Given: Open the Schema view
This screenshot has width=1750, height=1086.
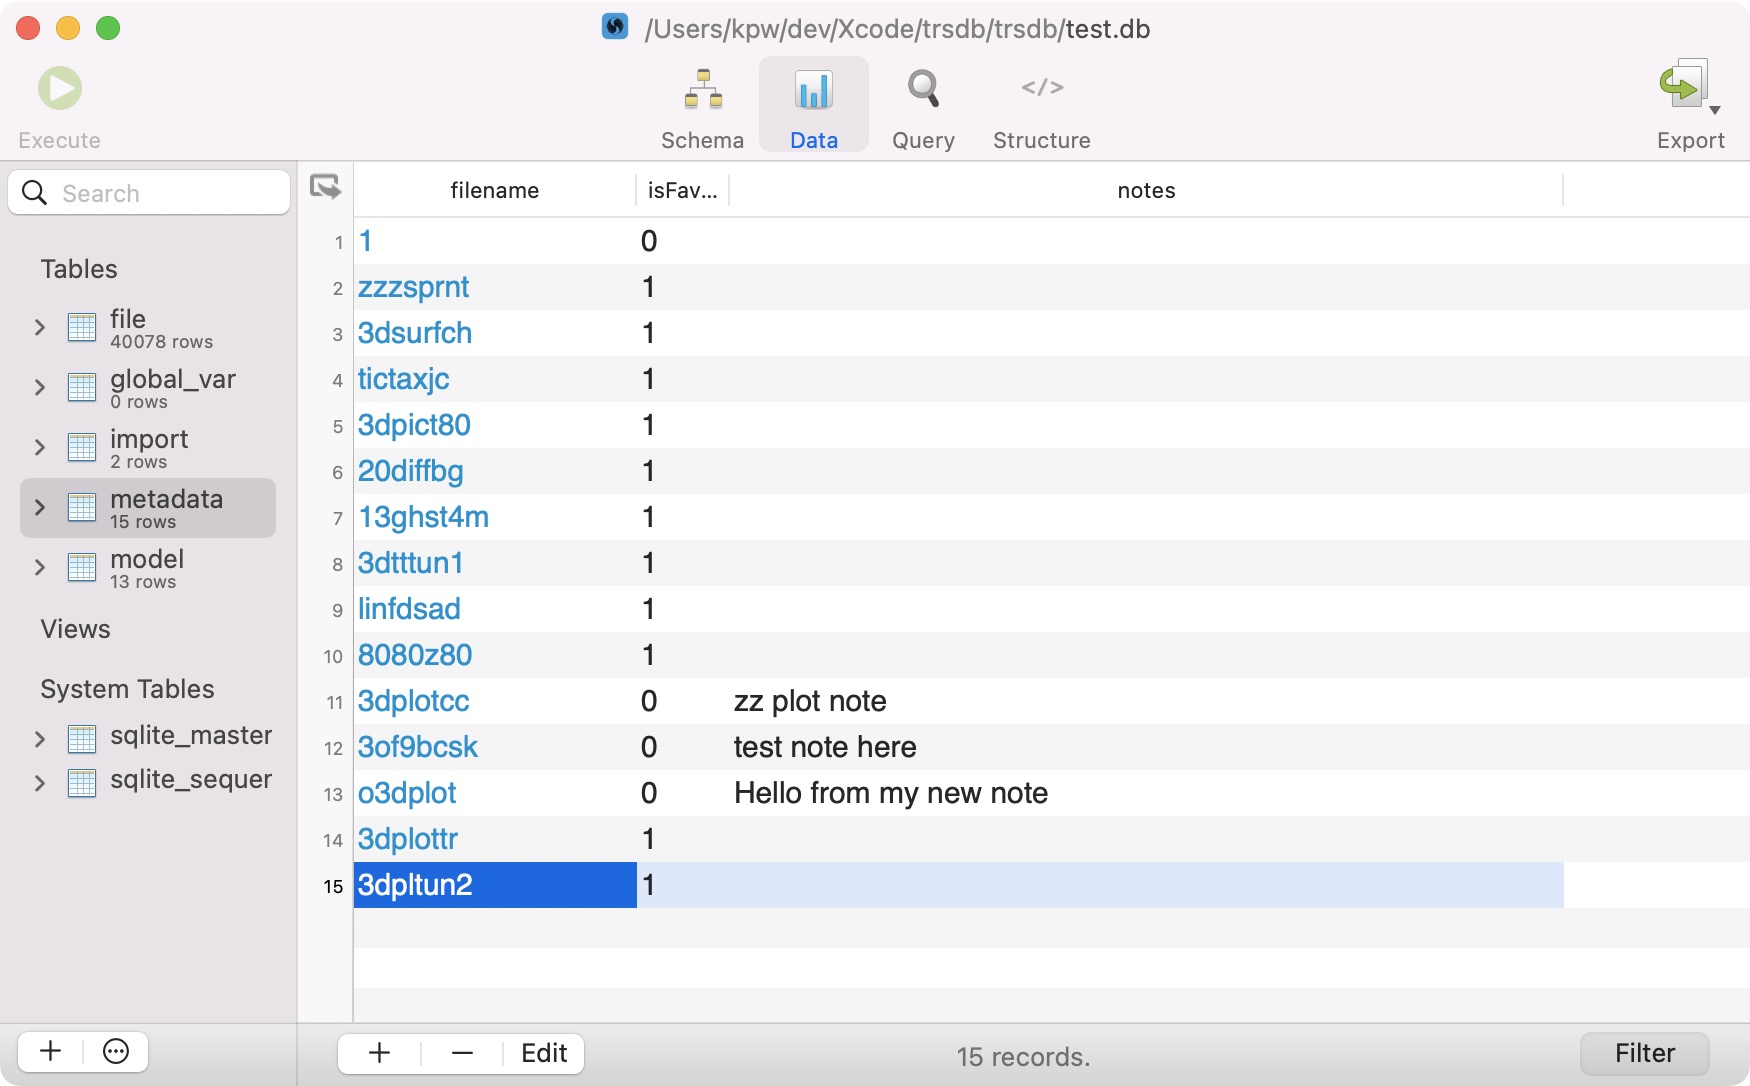Looking at the screenshot, I should [703, 108].
